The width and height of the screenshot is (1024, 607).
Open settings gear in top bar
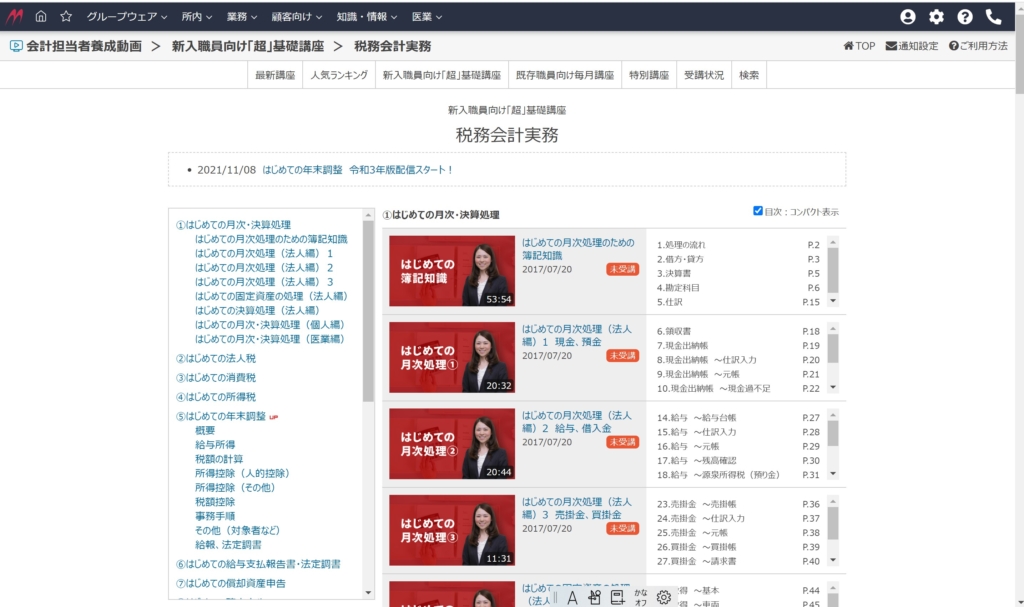click(936, 17)
